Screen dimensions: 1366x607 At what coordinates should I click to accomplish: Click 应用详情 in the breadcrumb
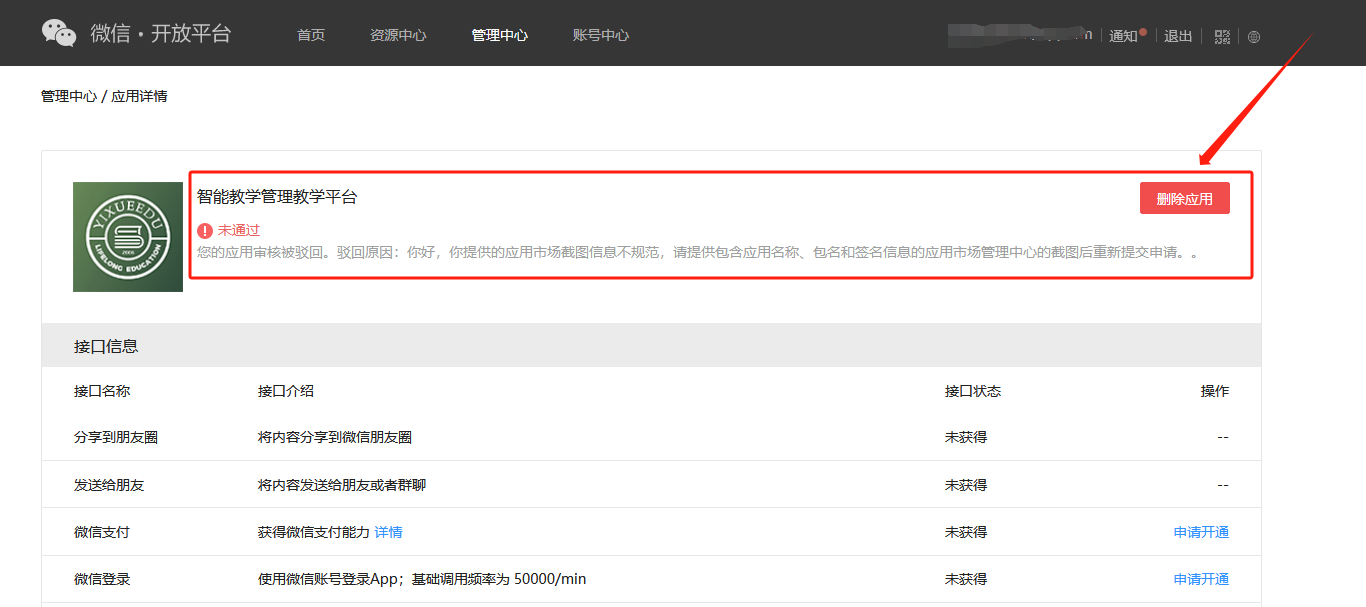tap(140, 96)
